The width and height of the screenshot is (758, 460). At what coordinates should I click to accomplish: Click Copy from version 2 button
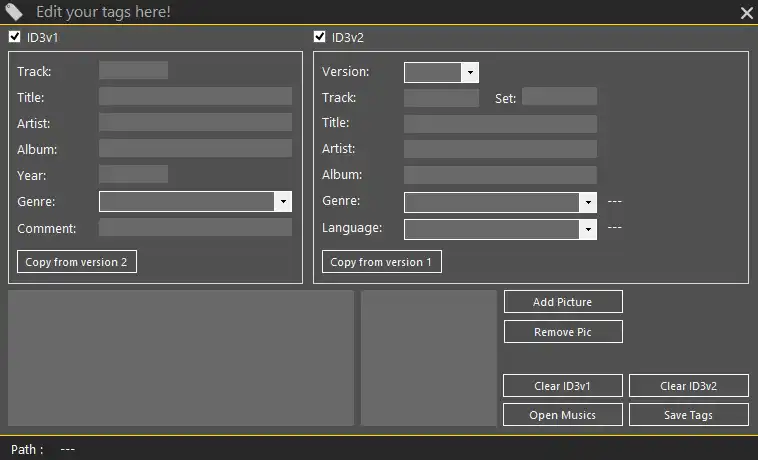tap(77, 261)
